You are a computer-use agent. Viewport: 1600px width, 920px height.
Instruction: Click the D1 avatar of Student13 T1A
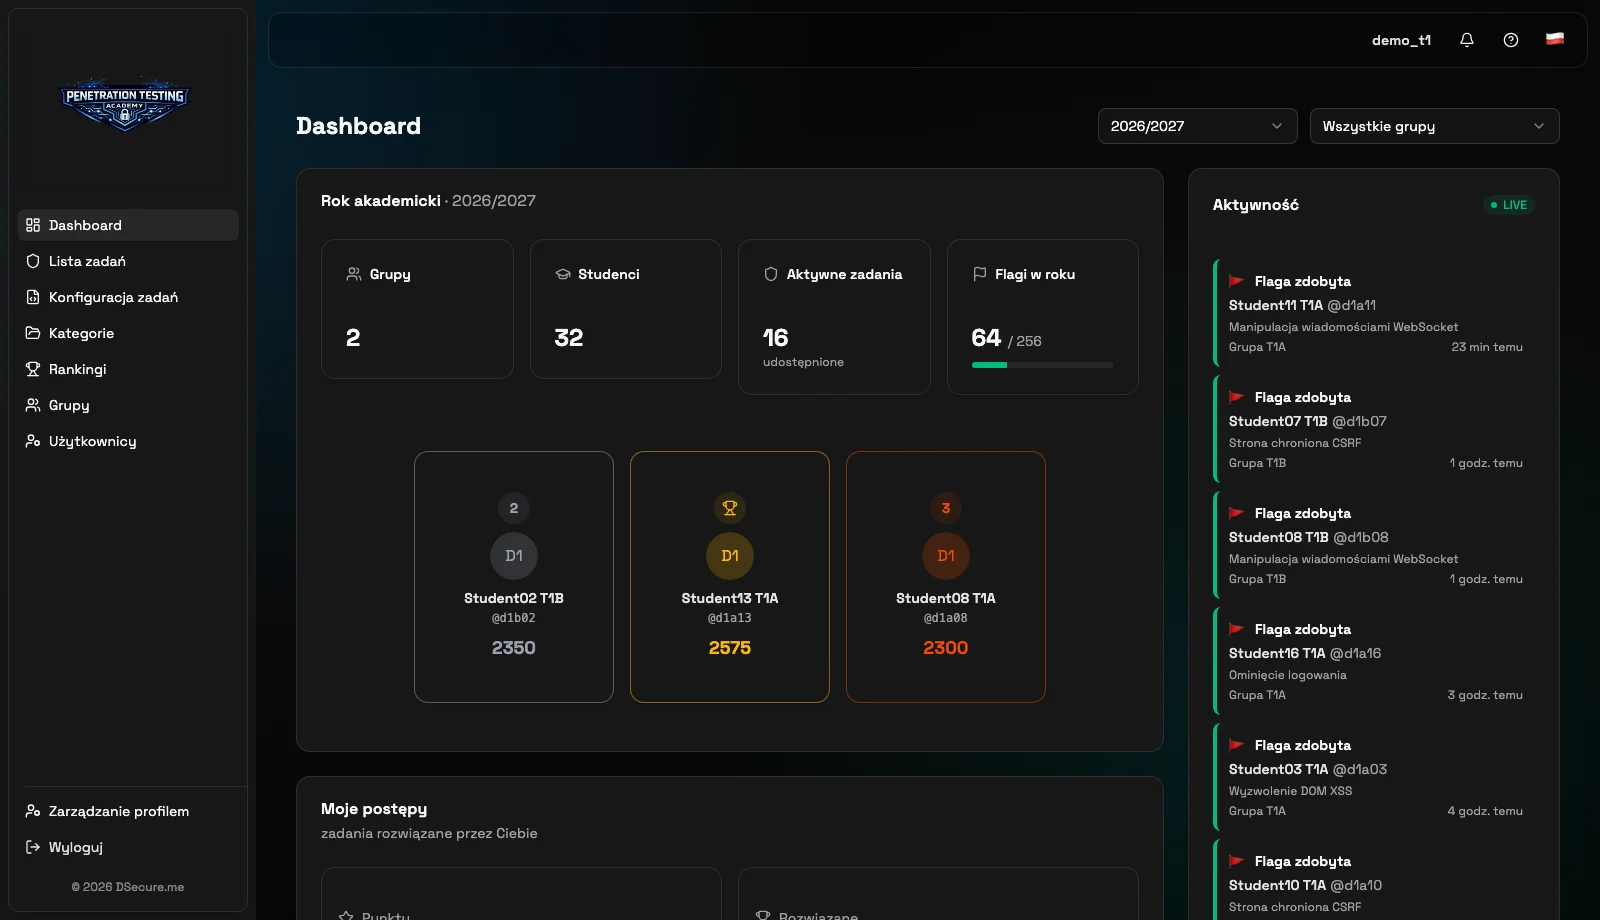coord(730,556)
